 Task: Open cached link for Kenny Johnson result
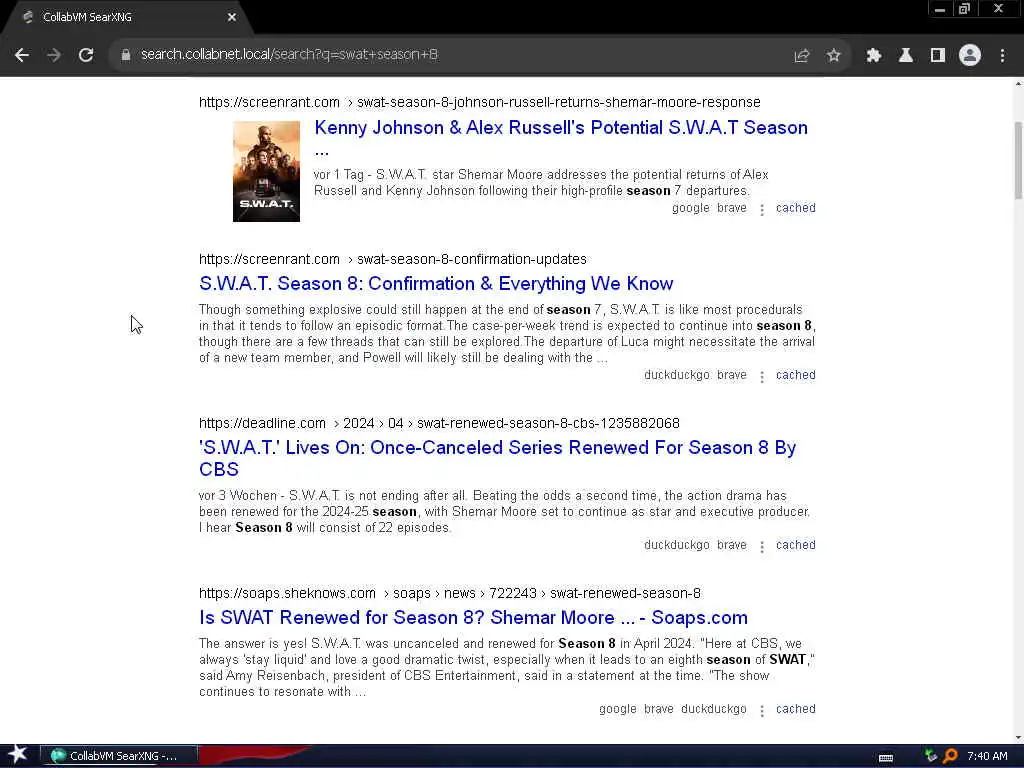point(795,208)
